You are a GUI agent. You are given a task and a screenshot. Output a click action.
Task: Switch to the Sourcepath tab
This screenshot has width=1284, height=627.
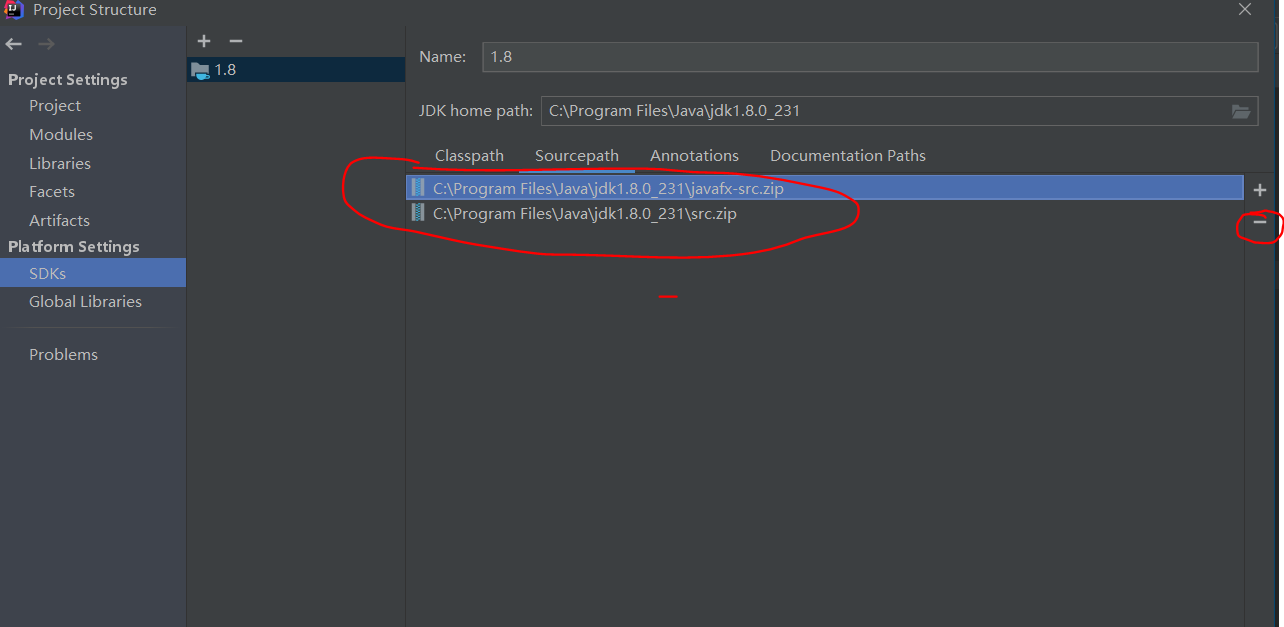tap(577, 156)
